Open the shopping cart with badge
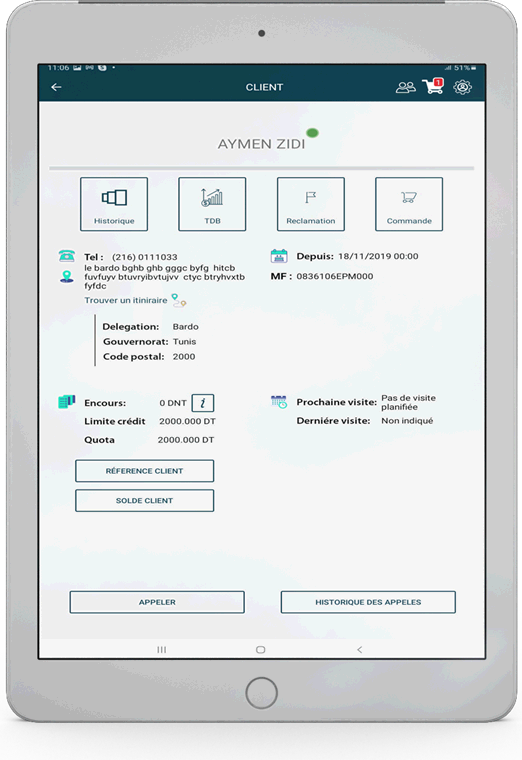Viewport: 522px width, 760px height. pos(433,86)
